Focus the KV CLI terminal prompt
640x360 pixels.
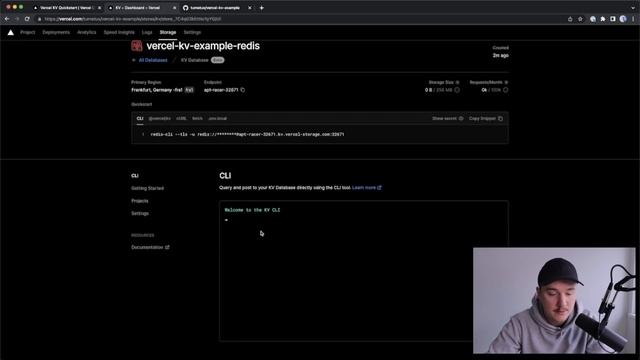227,220
